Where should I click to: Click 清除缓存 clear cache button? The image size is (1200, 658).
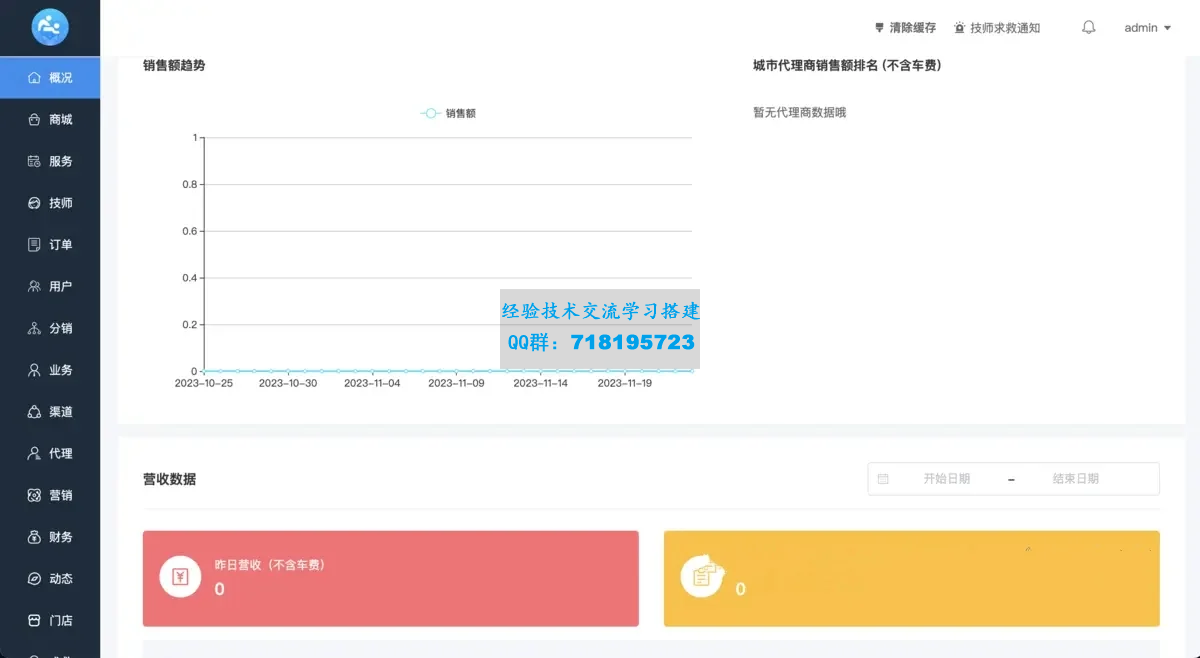click(x=905, y=28)
